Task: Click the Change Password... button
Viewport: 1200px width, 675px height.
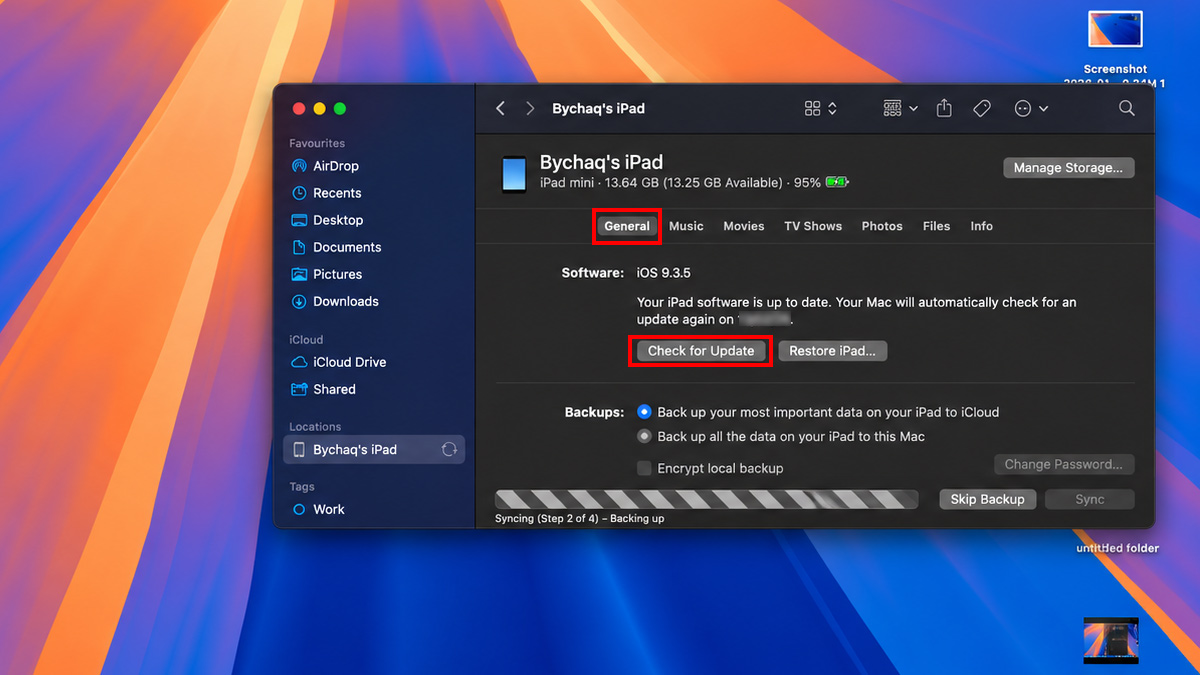Action: tap(1064, 464)
